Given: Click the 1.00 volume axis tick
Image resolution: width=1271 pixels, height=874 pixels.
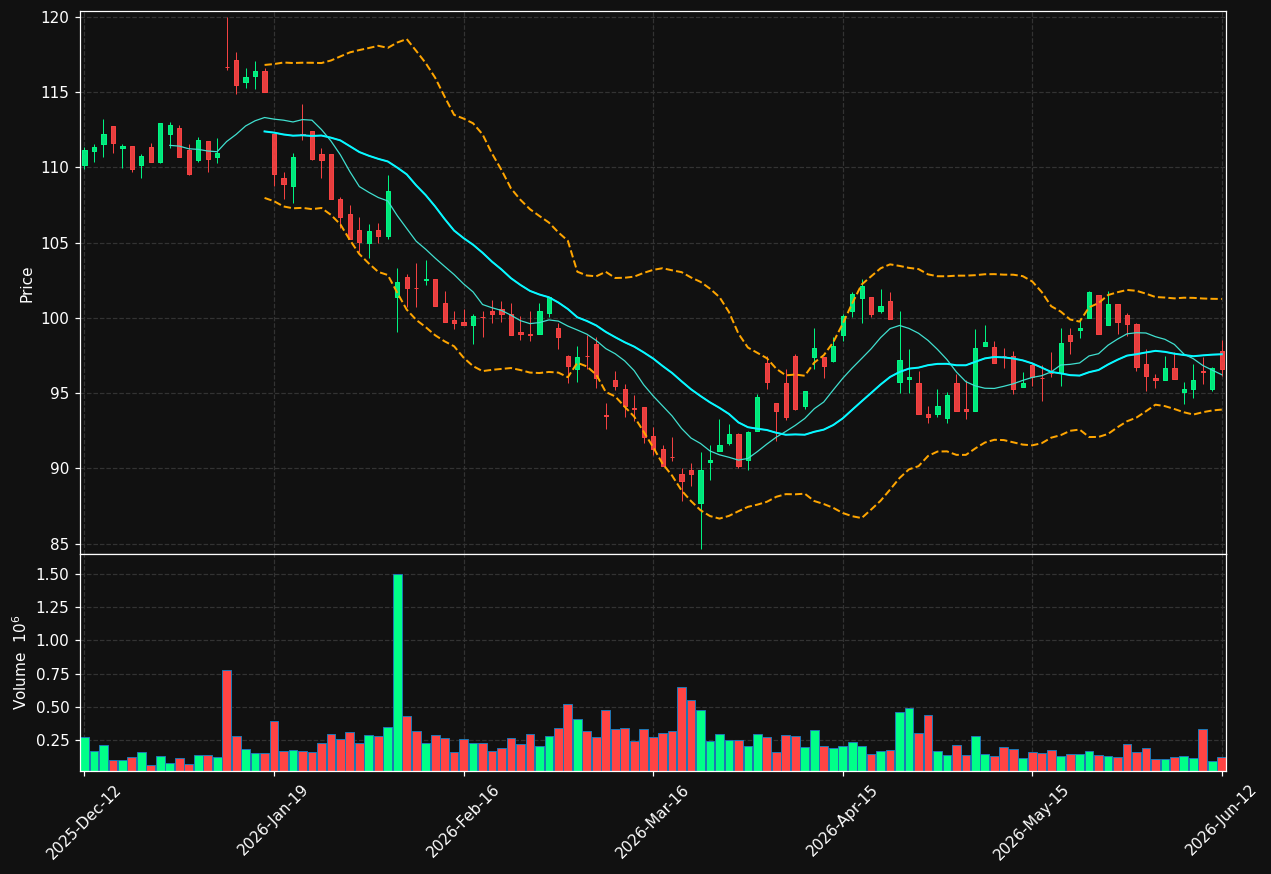Looking at the screenshot, I should click(x=53, y=640).
